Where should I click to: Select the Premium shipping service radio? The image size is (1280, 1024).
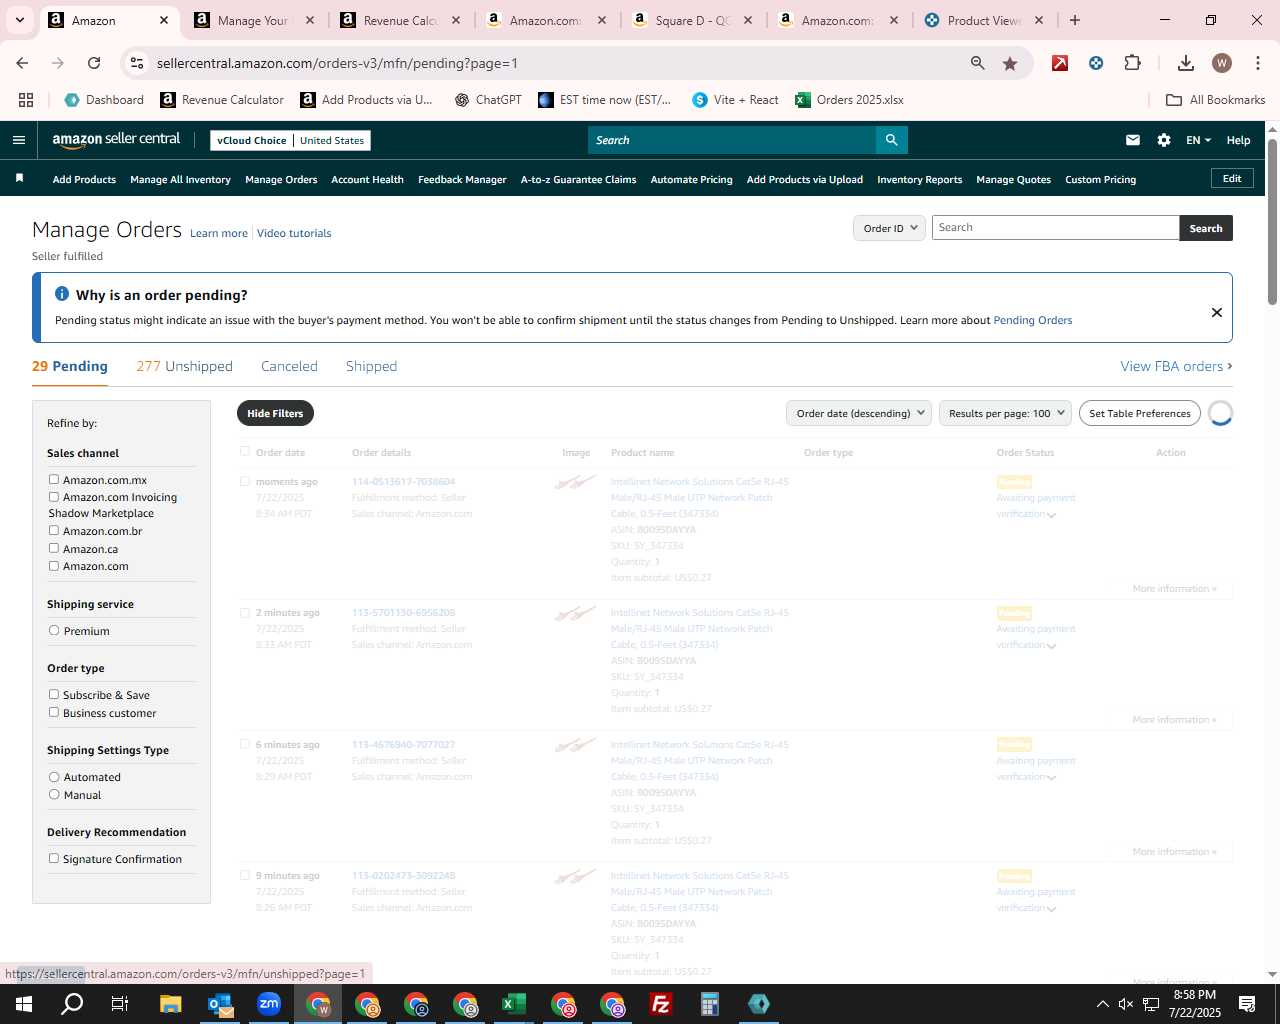click(54, 630)
